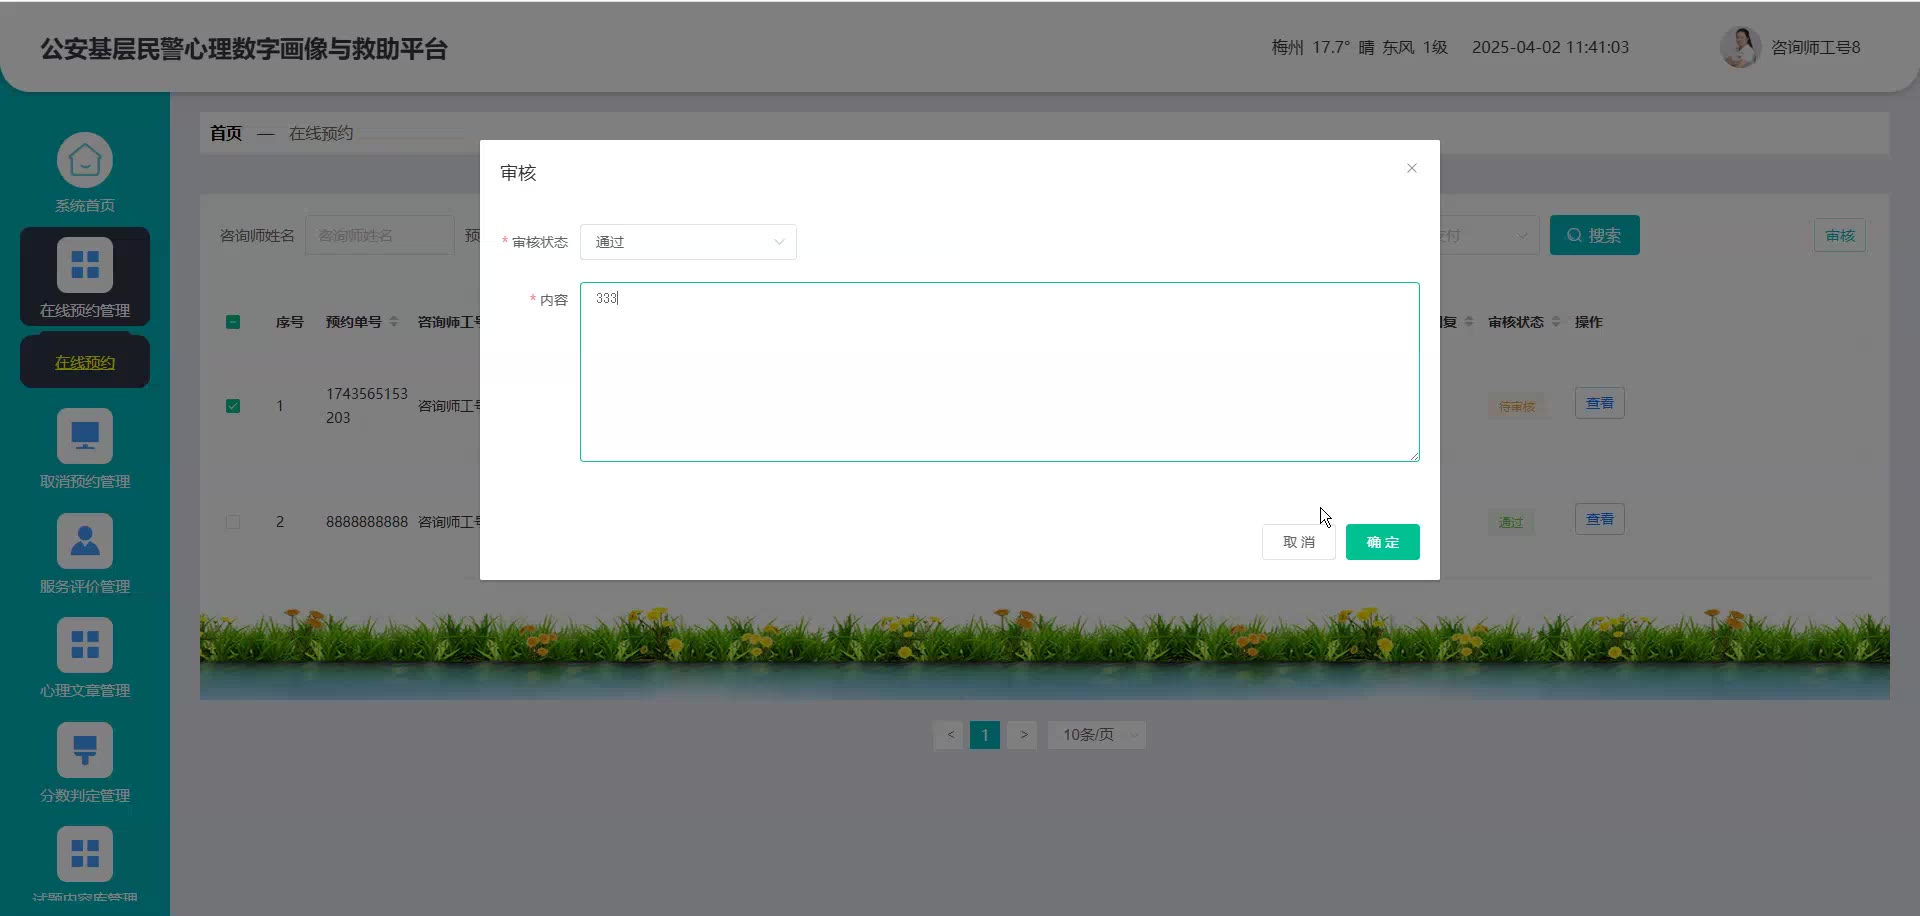Screen dimensions: 1920x916
Task: Select the 在线预约 submenu item
Action: [85, 362]
